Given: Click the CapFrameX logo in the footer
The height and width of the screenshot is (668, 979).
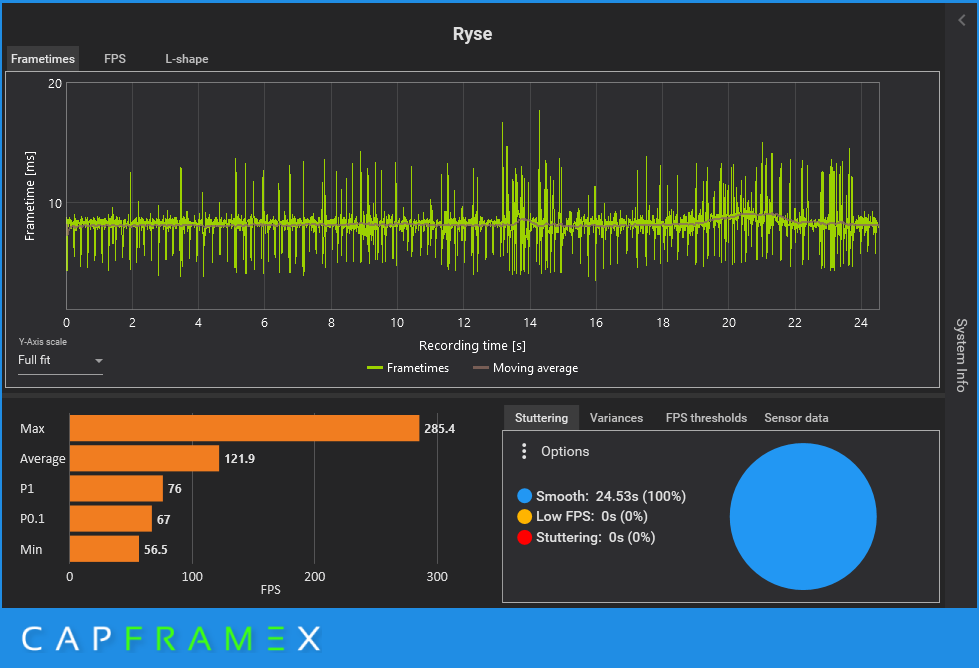Looking at the screenshot, I should pyautogui.click(x=171, y=638).
